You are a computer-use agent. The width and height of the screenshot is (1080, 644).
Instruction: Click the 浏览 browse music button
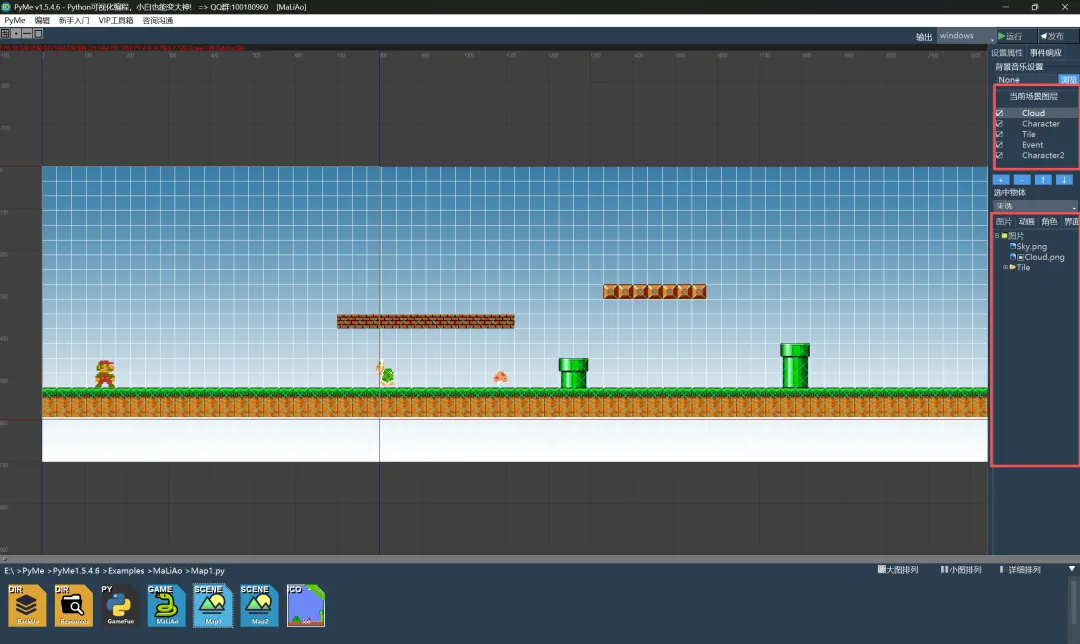click(1068, 80)
